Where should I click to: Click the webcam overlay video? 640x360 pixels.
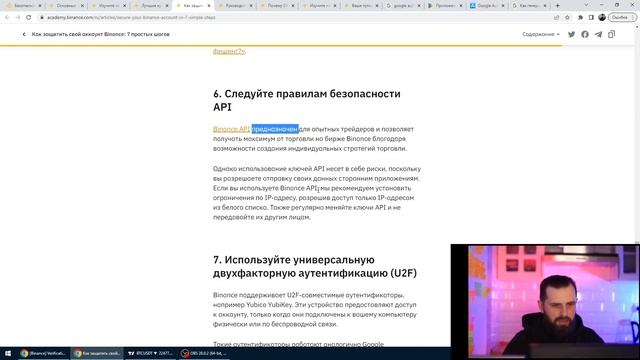(545, 301)
